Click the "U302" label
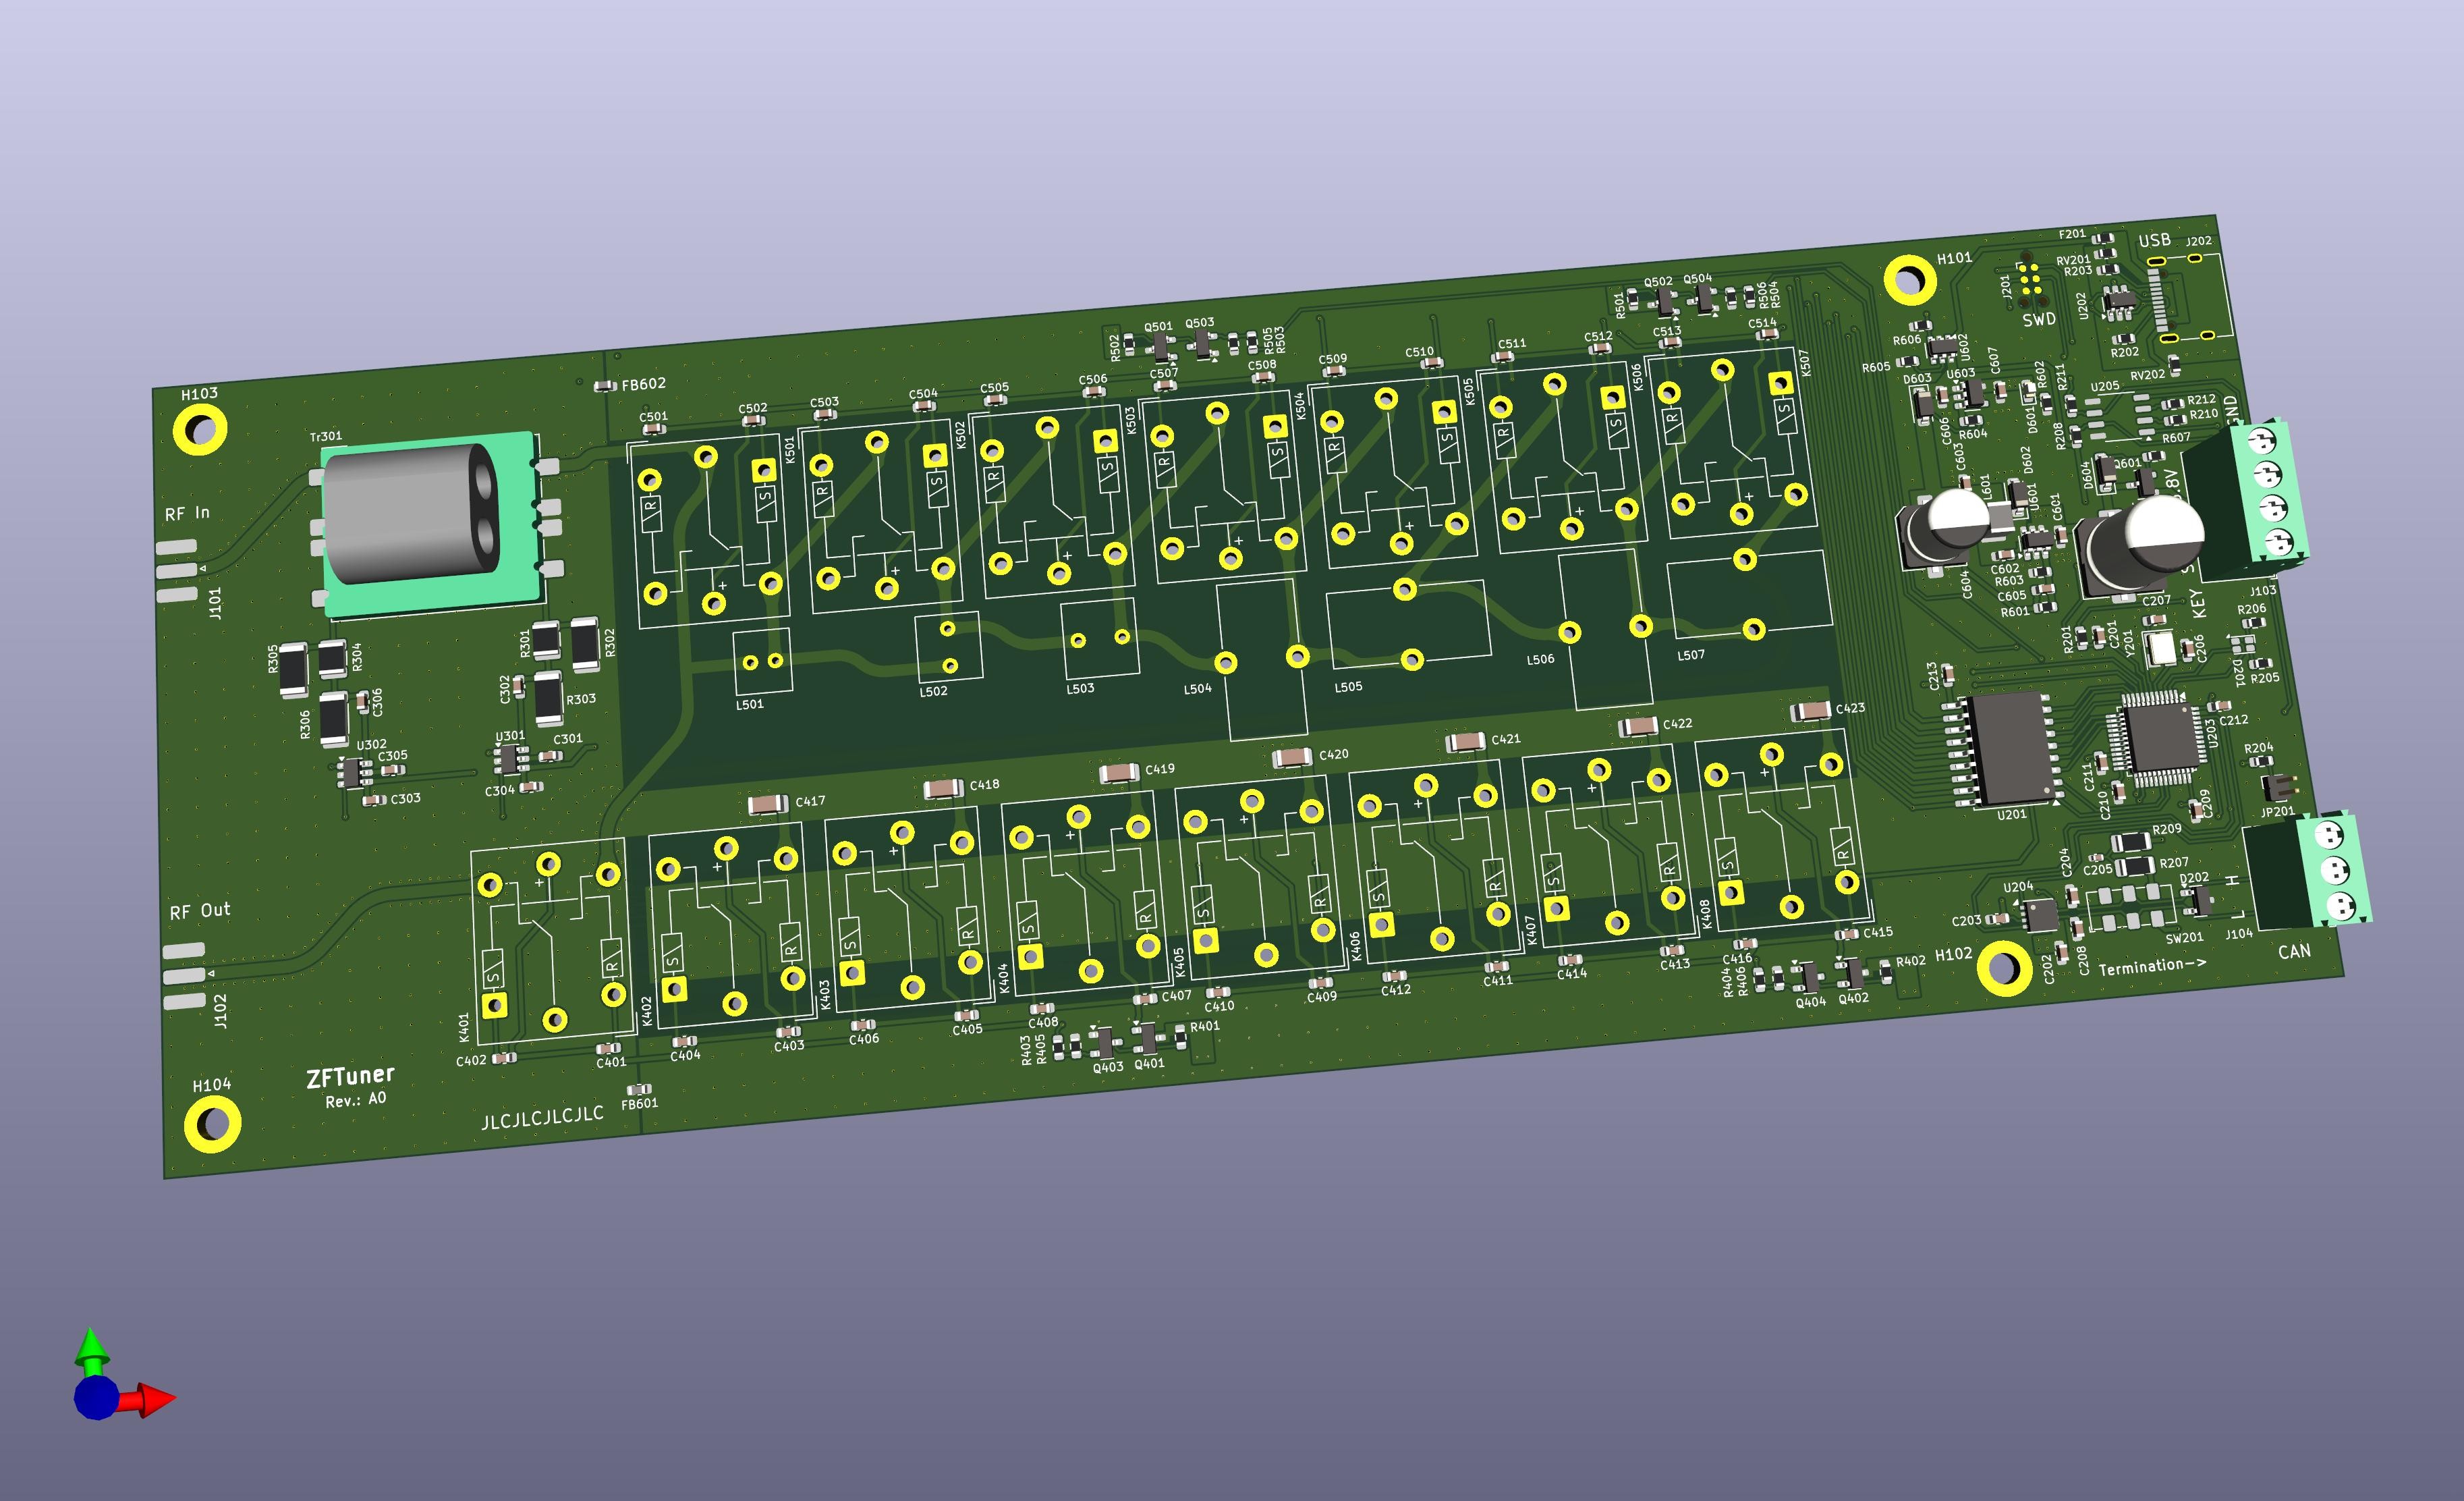Screen dimensions: 2464x1501 [371, 745]
